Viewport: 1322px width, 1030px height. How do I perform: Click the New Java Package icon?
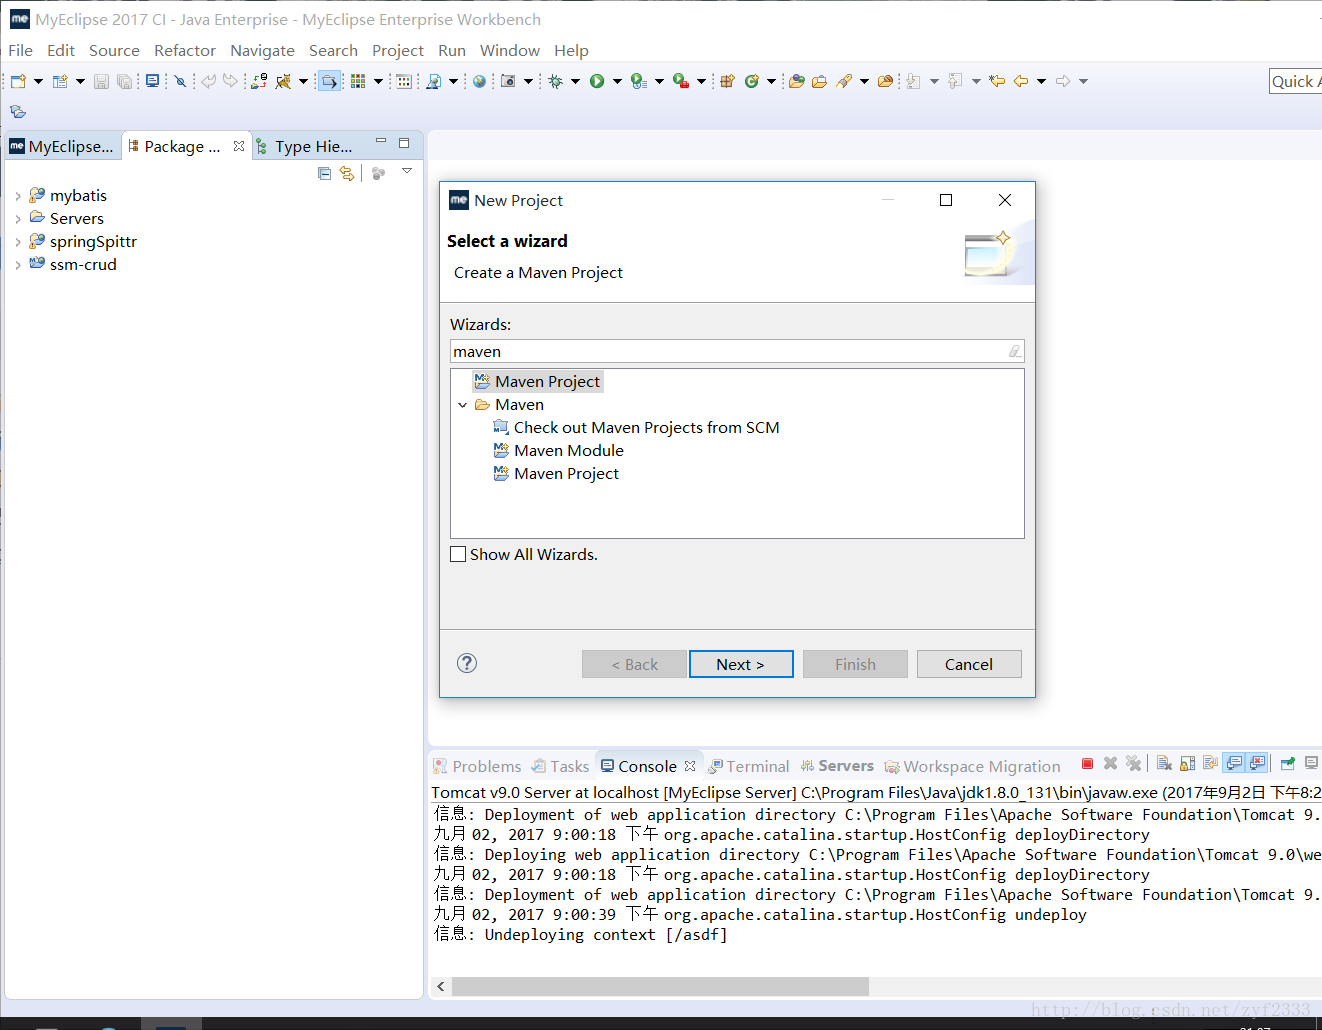(x=728, y=81)
